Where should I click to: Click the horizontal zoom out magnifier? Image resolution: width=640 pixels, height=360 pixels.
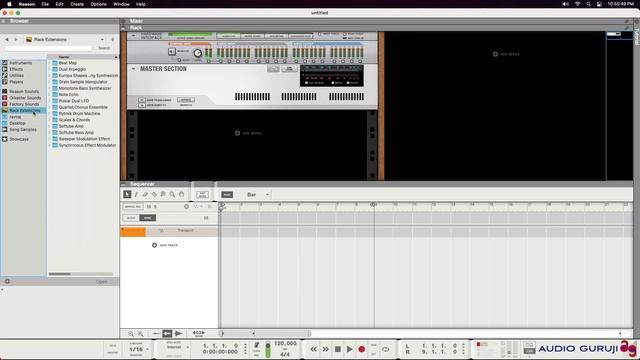(131, 333)
